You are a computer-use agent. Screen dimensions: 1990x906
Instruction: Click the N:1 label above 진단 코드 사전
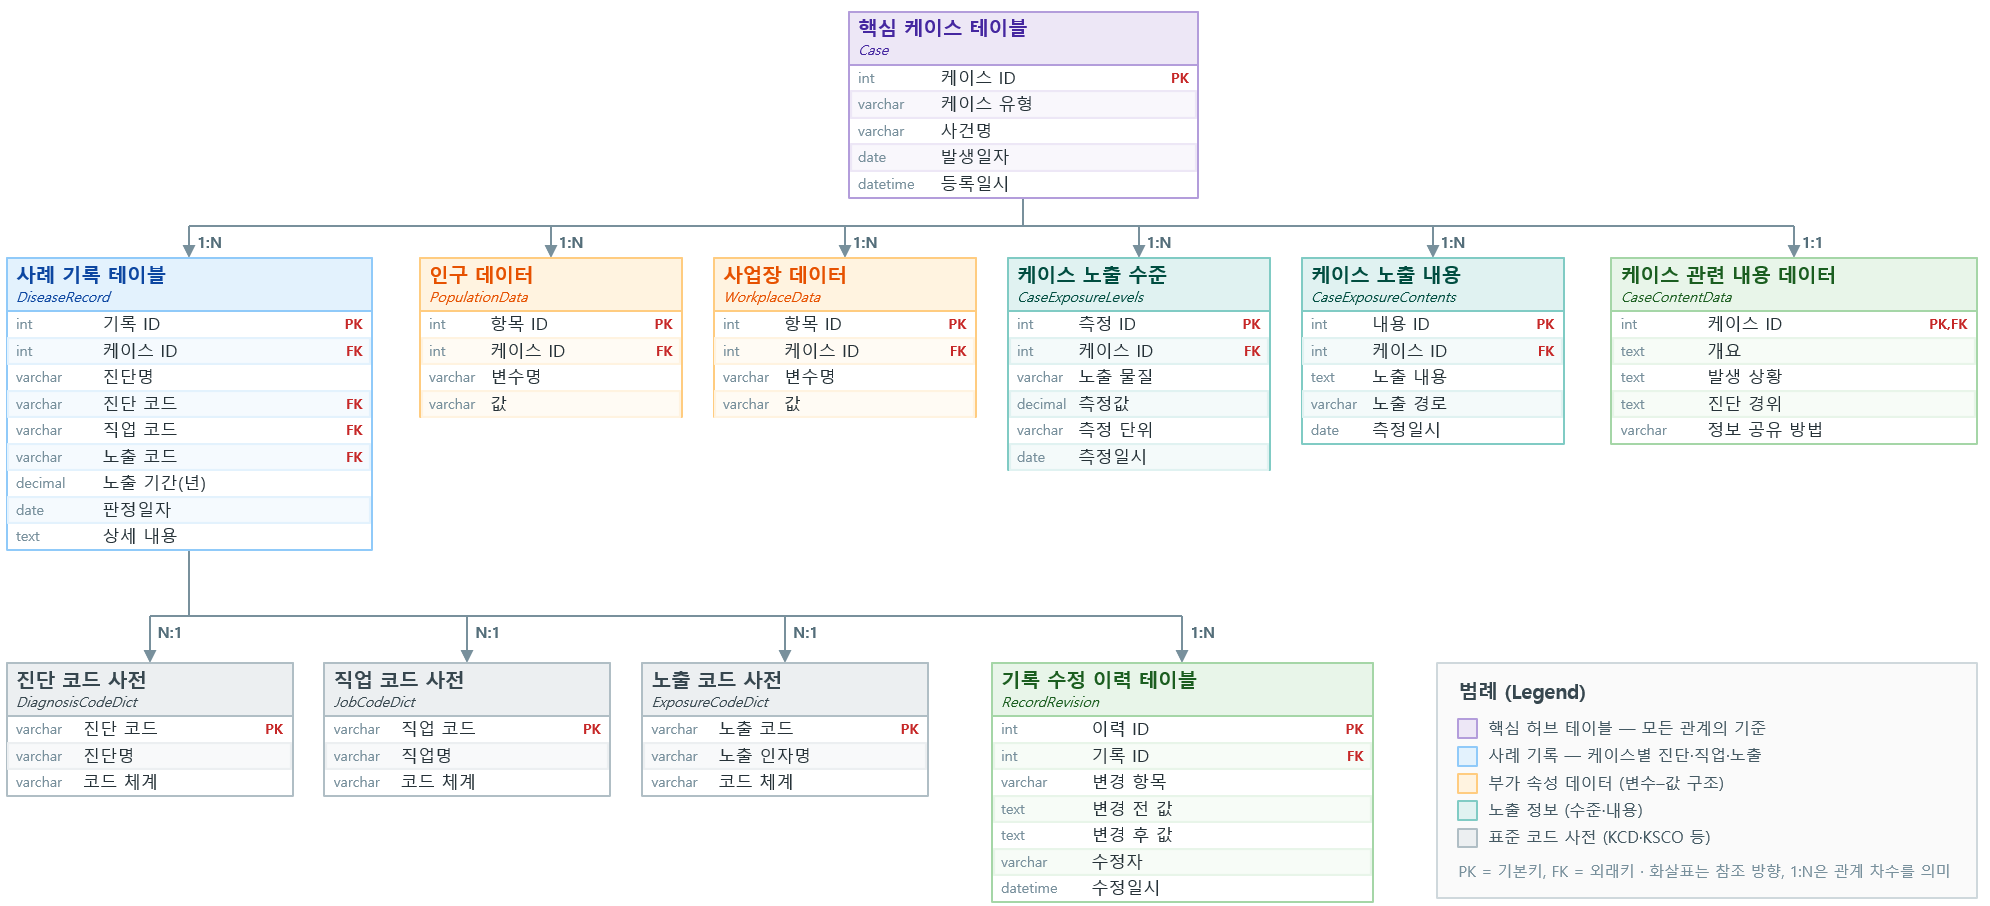169,633
